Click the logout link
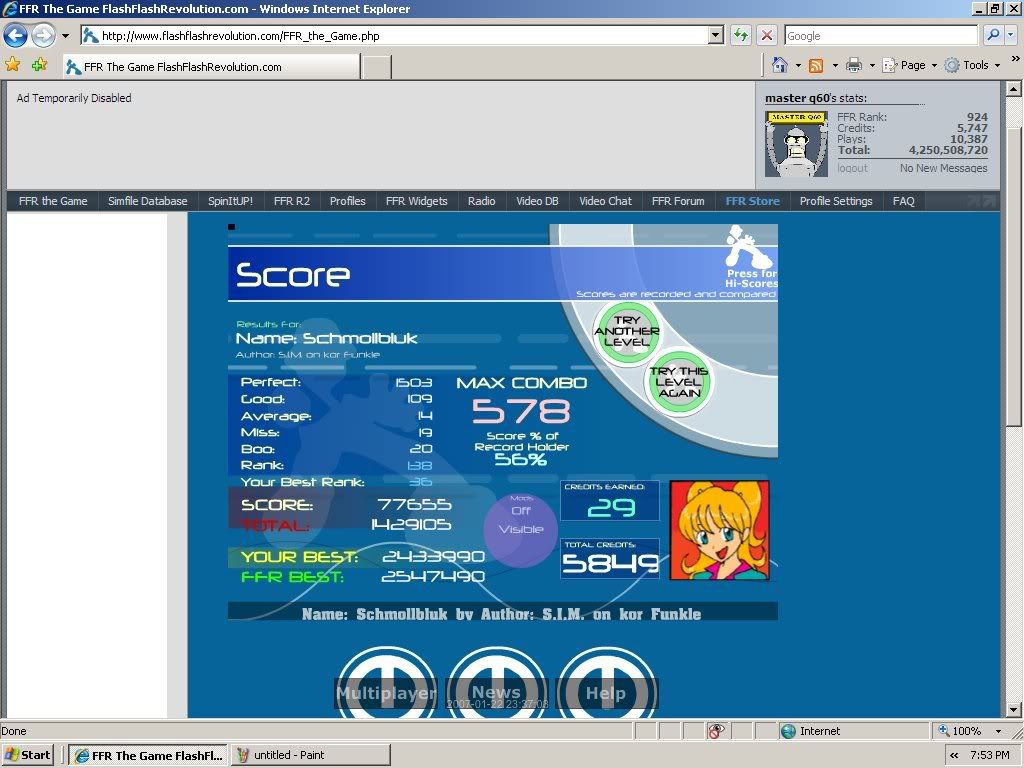Screen dimensions: 1024x768 click(x=853, y=168)
